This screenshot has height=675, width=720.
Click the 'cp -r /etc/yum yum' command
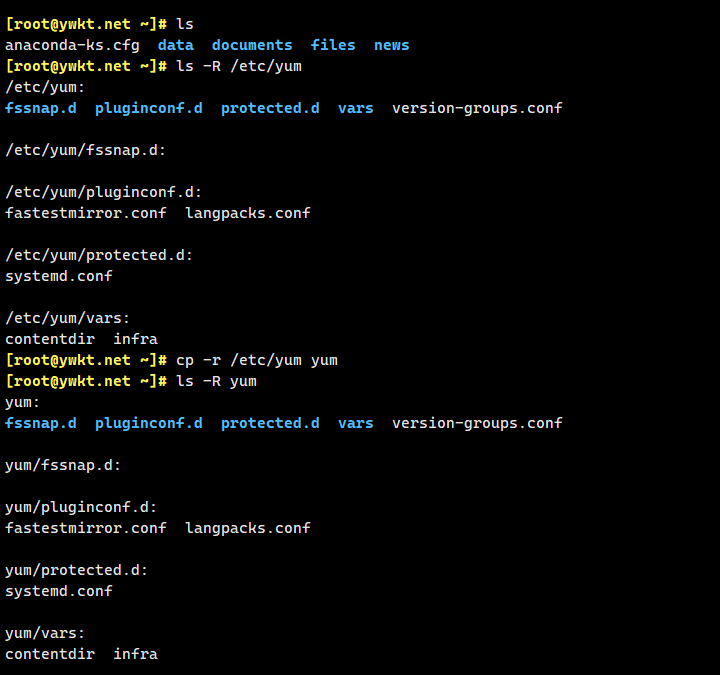point(256,360)
